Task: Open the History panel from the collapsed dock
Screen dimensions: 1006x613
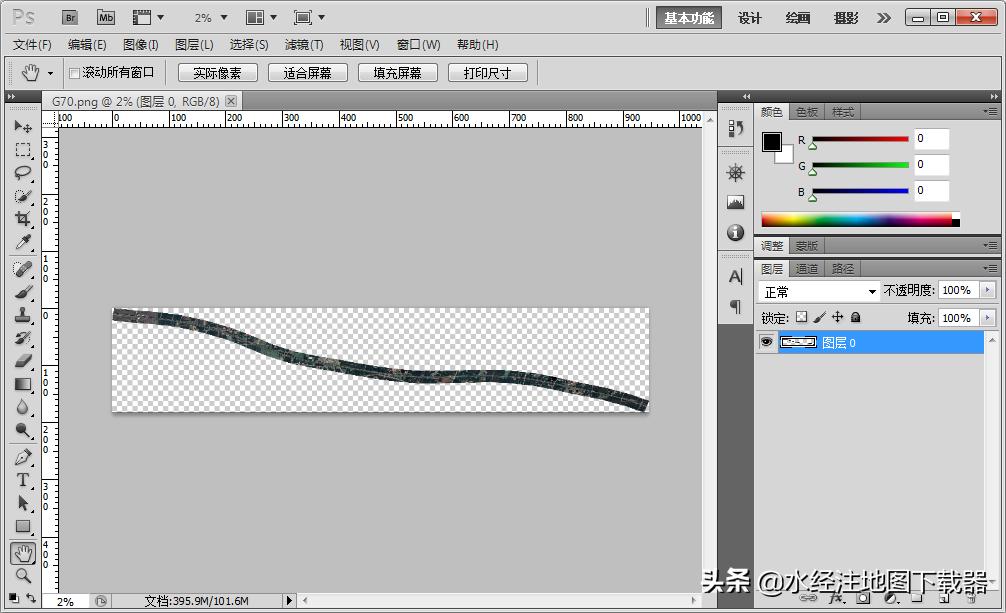Action: pyautogui.click(x=735, y=129)
